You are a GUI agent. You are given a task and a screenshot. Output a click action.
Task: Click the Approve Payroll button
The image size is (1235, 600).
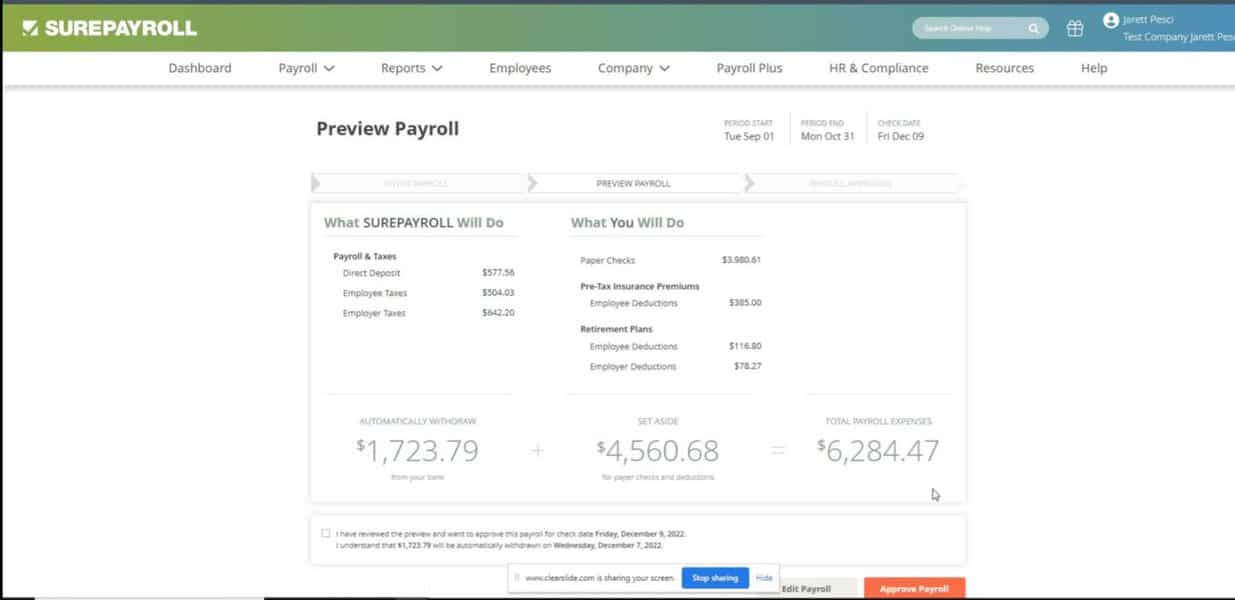click(914, 589)
